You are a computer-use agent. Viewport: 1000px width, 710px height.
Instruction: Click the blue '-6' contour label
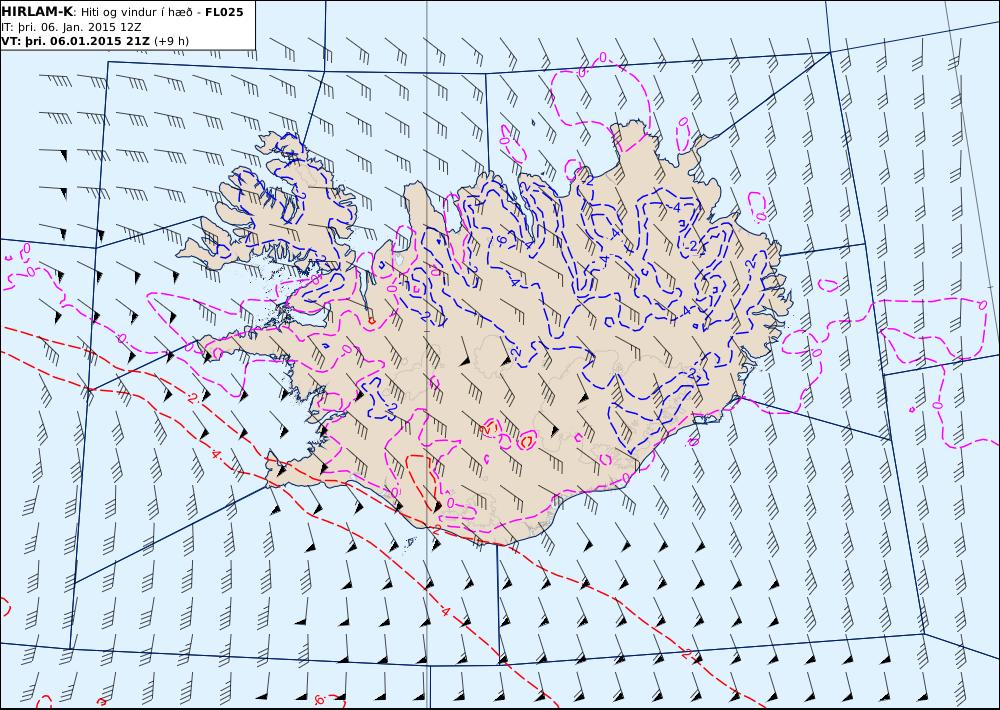click(x=501, y=240)
